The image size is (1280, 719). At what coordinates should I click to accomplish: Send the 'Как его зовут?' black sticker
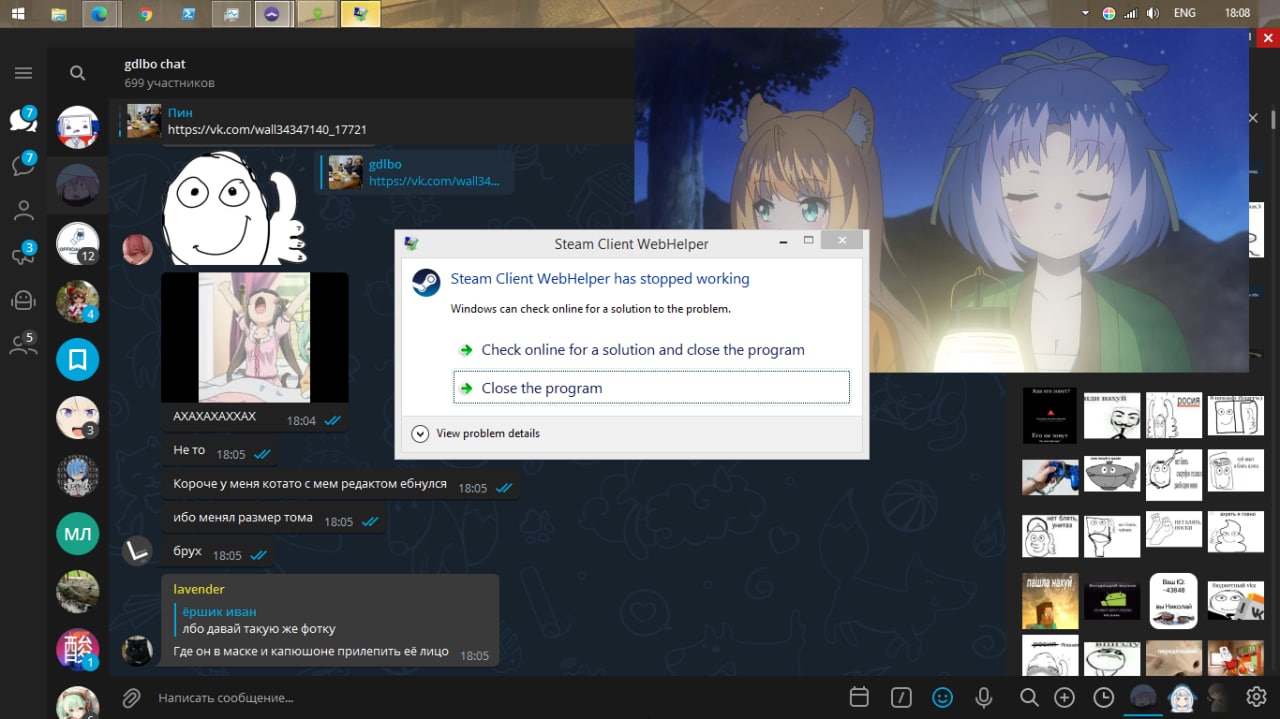tap(1050, 415)
